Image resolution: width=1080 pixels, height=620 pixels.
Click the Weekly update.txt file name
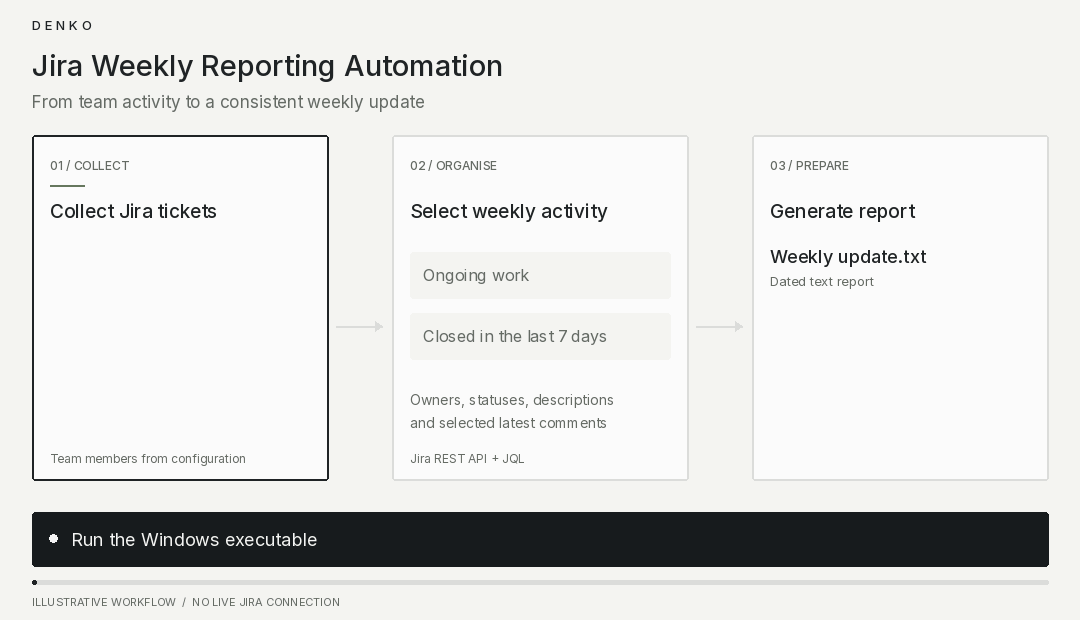pos(848,257)
